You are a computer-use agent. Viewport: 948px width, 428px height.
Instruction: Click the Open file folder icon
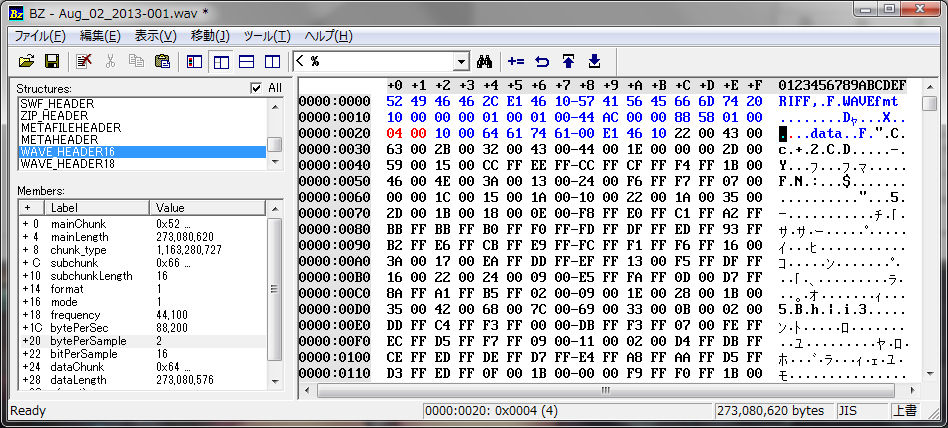(x=27, y=62)
